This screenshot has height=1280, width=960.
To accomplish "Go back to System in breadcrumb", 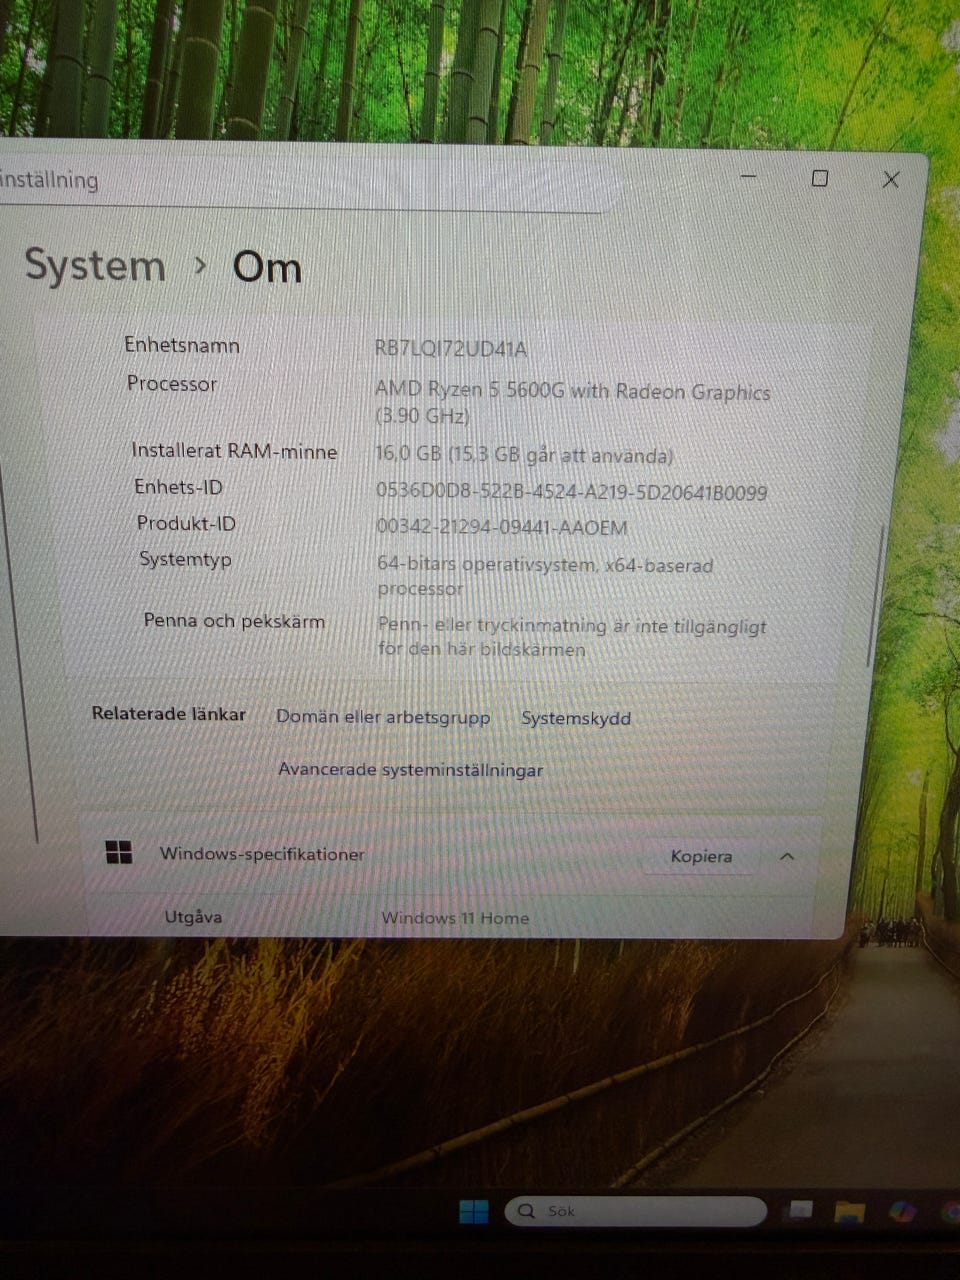I will (95, 266).
